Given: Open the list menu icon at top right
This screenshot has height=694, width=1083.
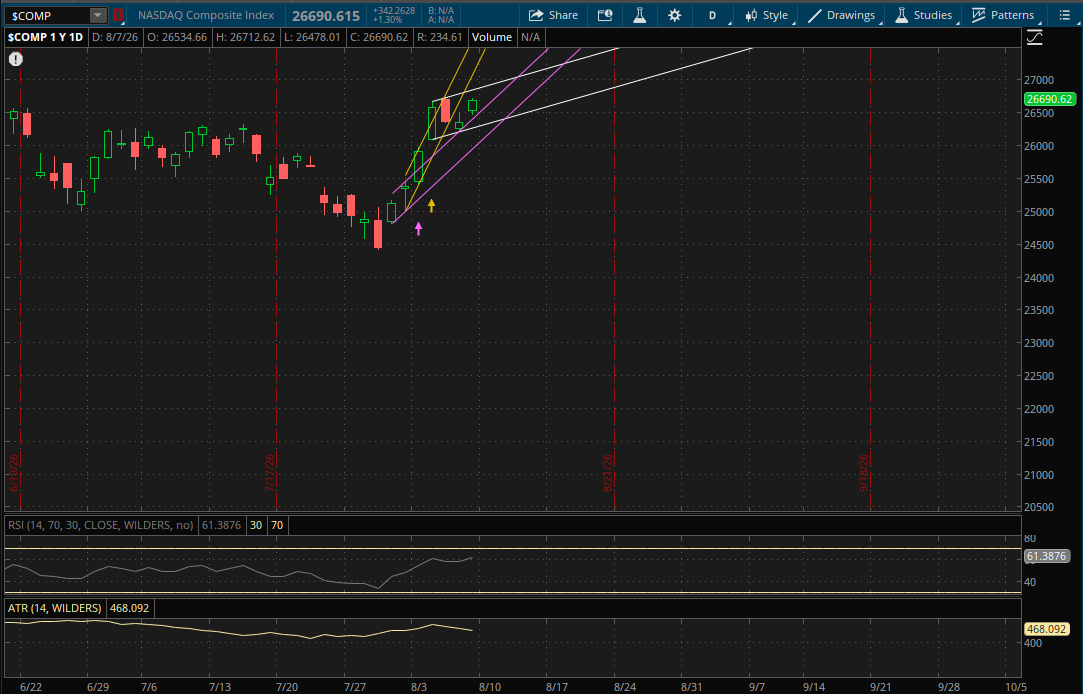Looking at the screenshot, I should [x=1064, y=15].
